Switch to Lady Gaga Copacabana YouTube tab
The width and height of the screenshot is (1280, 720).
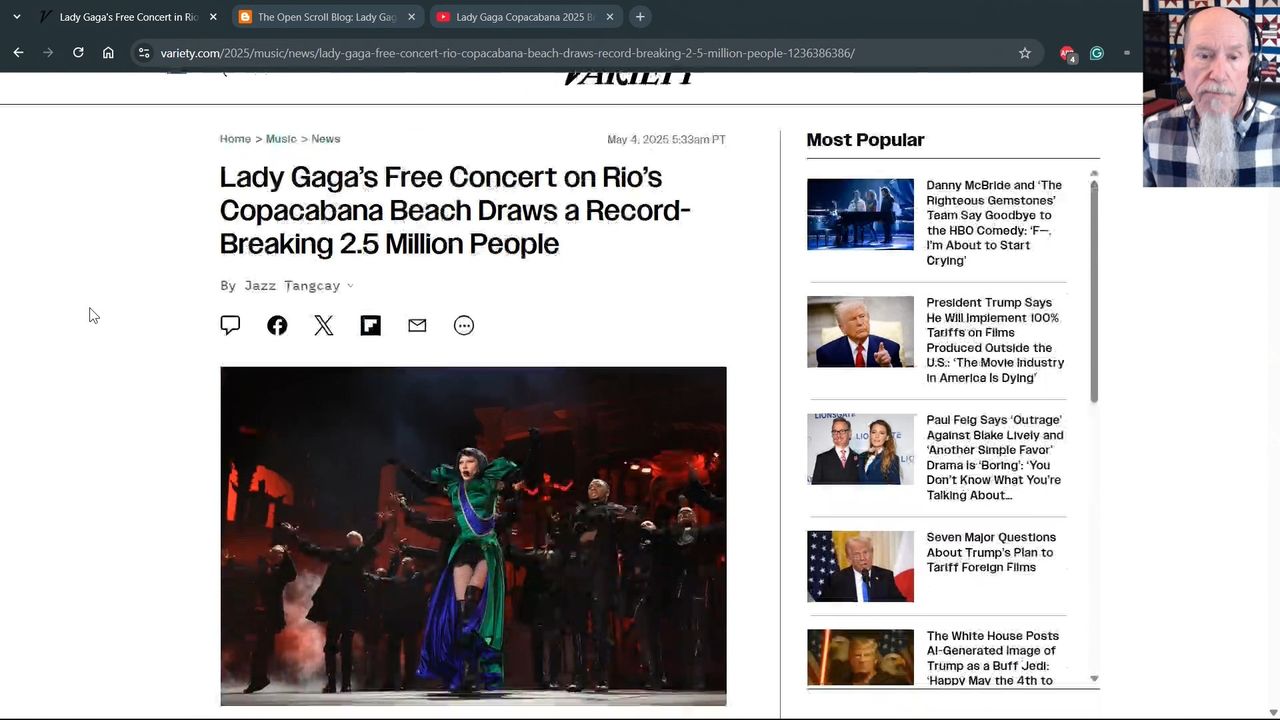[x=524, y=17]
